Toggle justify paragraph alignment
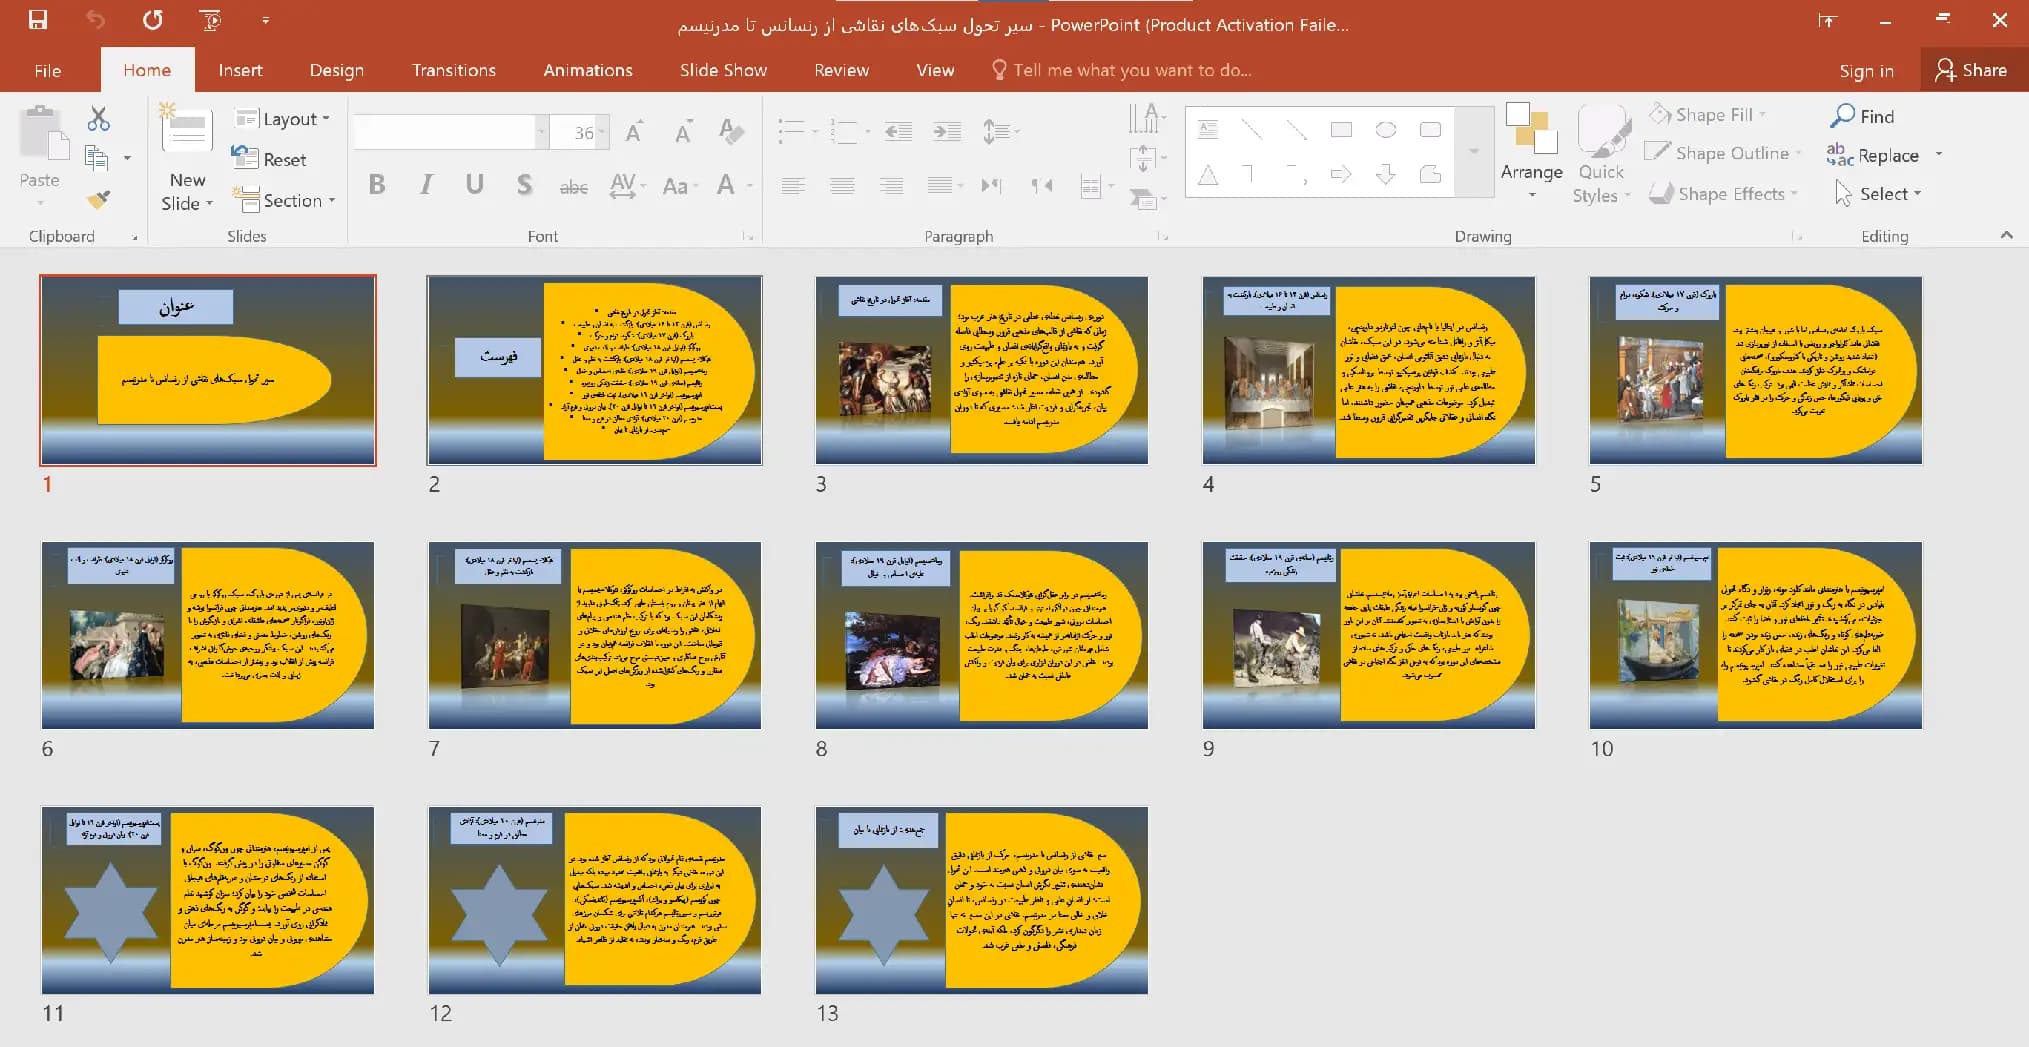The height and width of the screenshot is (1047, 2029). (x=940, y=185)
